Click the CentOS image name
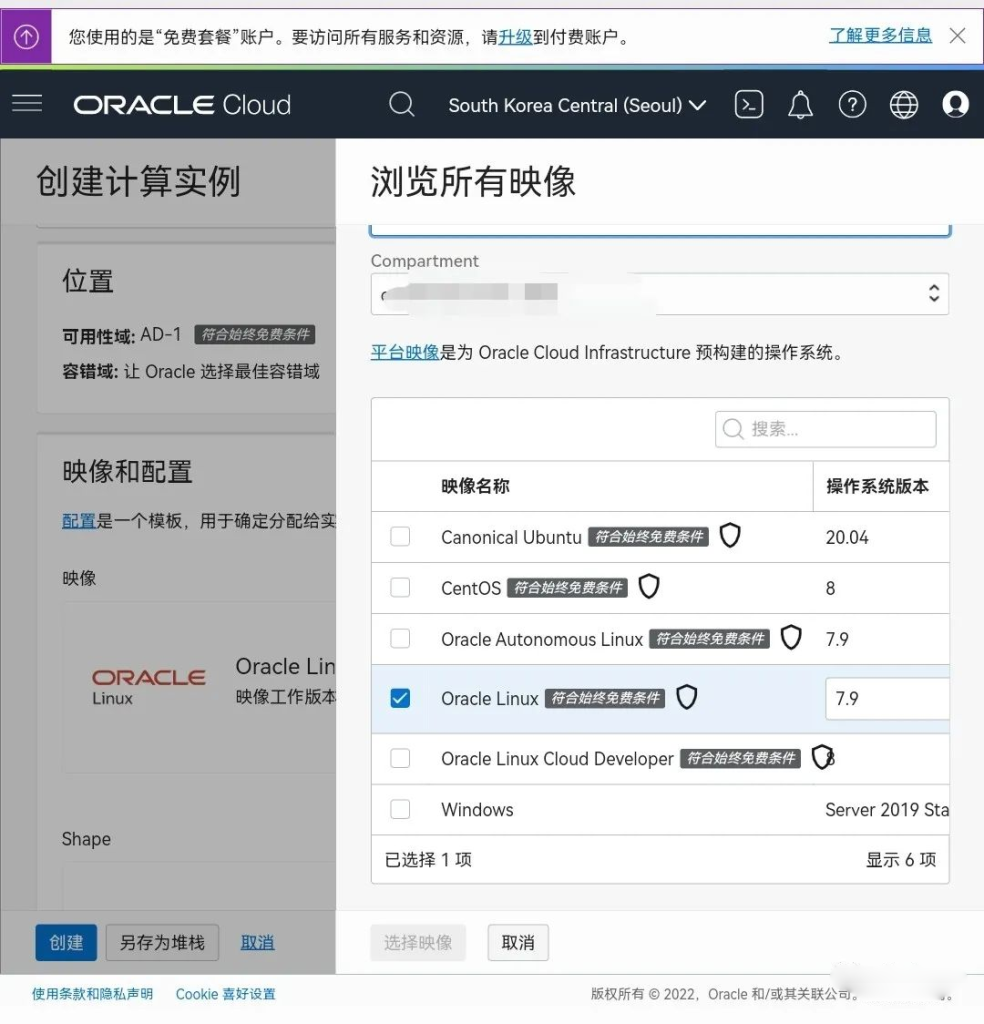Image resolution: width=984 pixels, height=1024 pixels. pos(471,588)
